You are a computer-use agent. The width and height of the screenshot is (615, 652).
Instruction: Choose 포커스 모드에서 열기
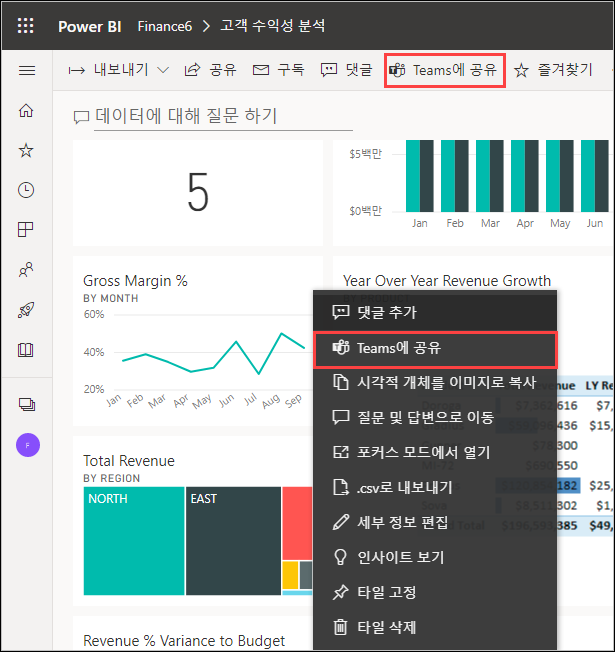(435, 452)
